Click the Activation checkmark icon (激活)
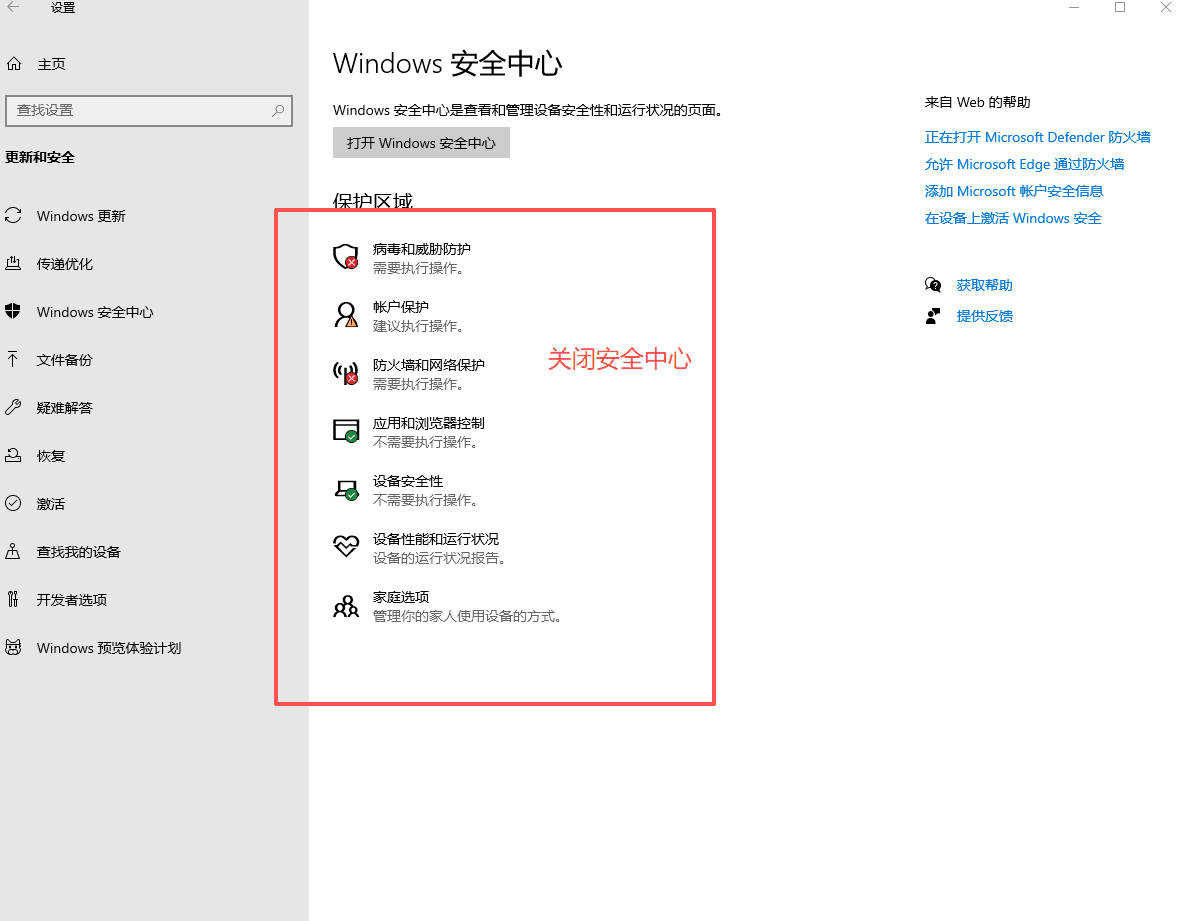This screenshot has height=921, width=1186. [x=13, y=504]
